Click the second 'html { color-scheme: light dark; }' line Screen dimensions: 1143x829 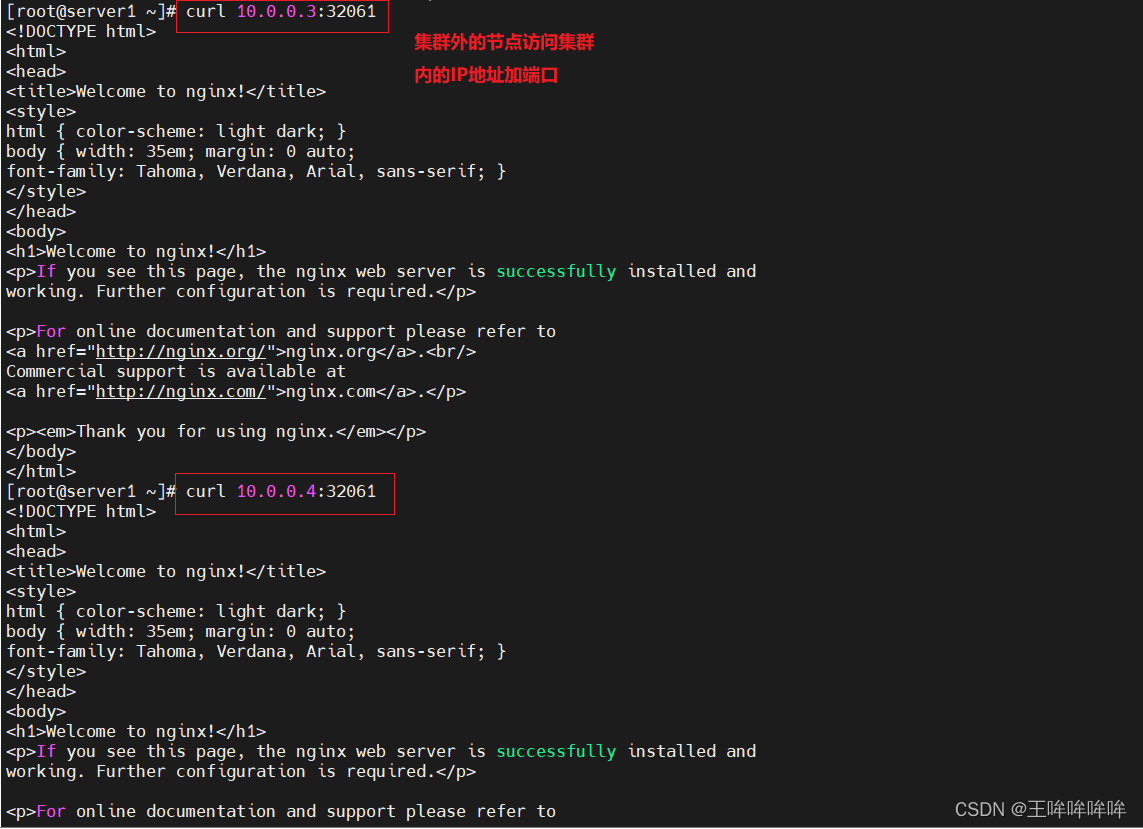coord(176,611)
